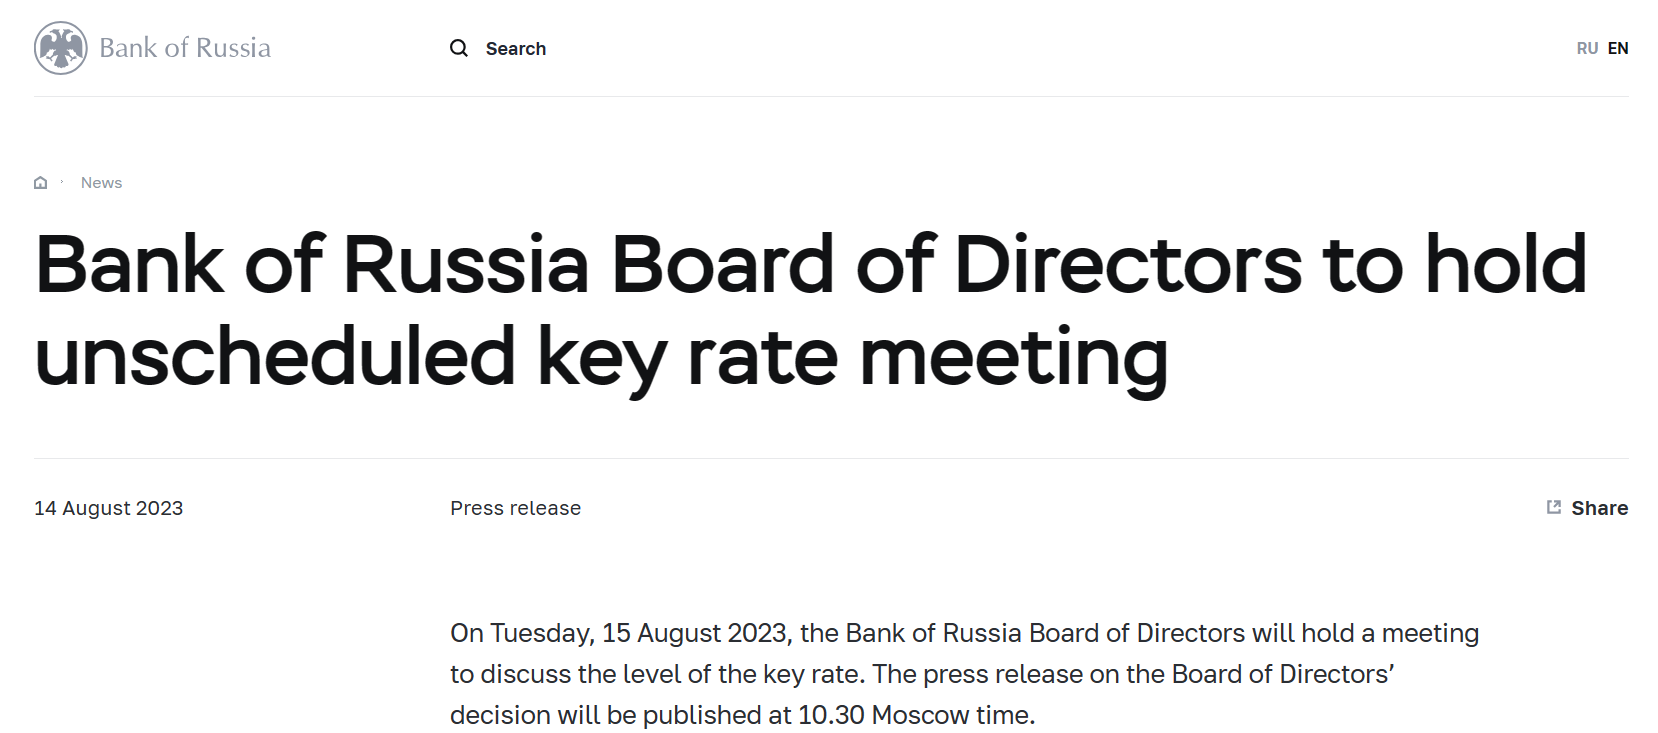Switch site language to RU
The width and height of the screenshot is (1658, 733).
[x=1587, y=48]
